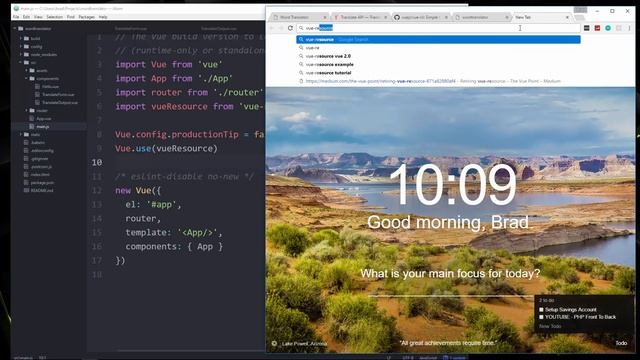This screenshot has width=640, height=360.
Task: Open the View menu in Atom
Action: [38, 17]
